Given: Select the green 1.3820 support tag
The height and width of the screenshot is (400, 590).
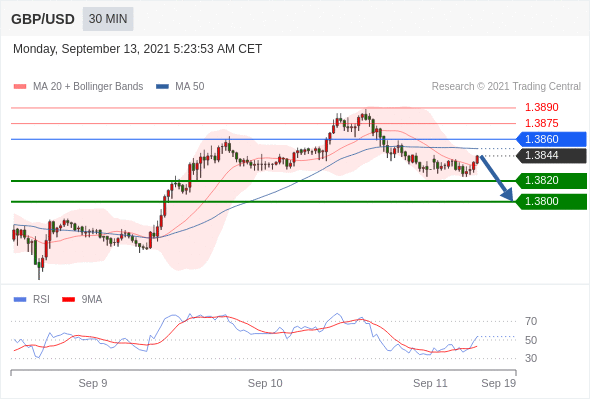Looking at the screenshot, I should [551, 181].
